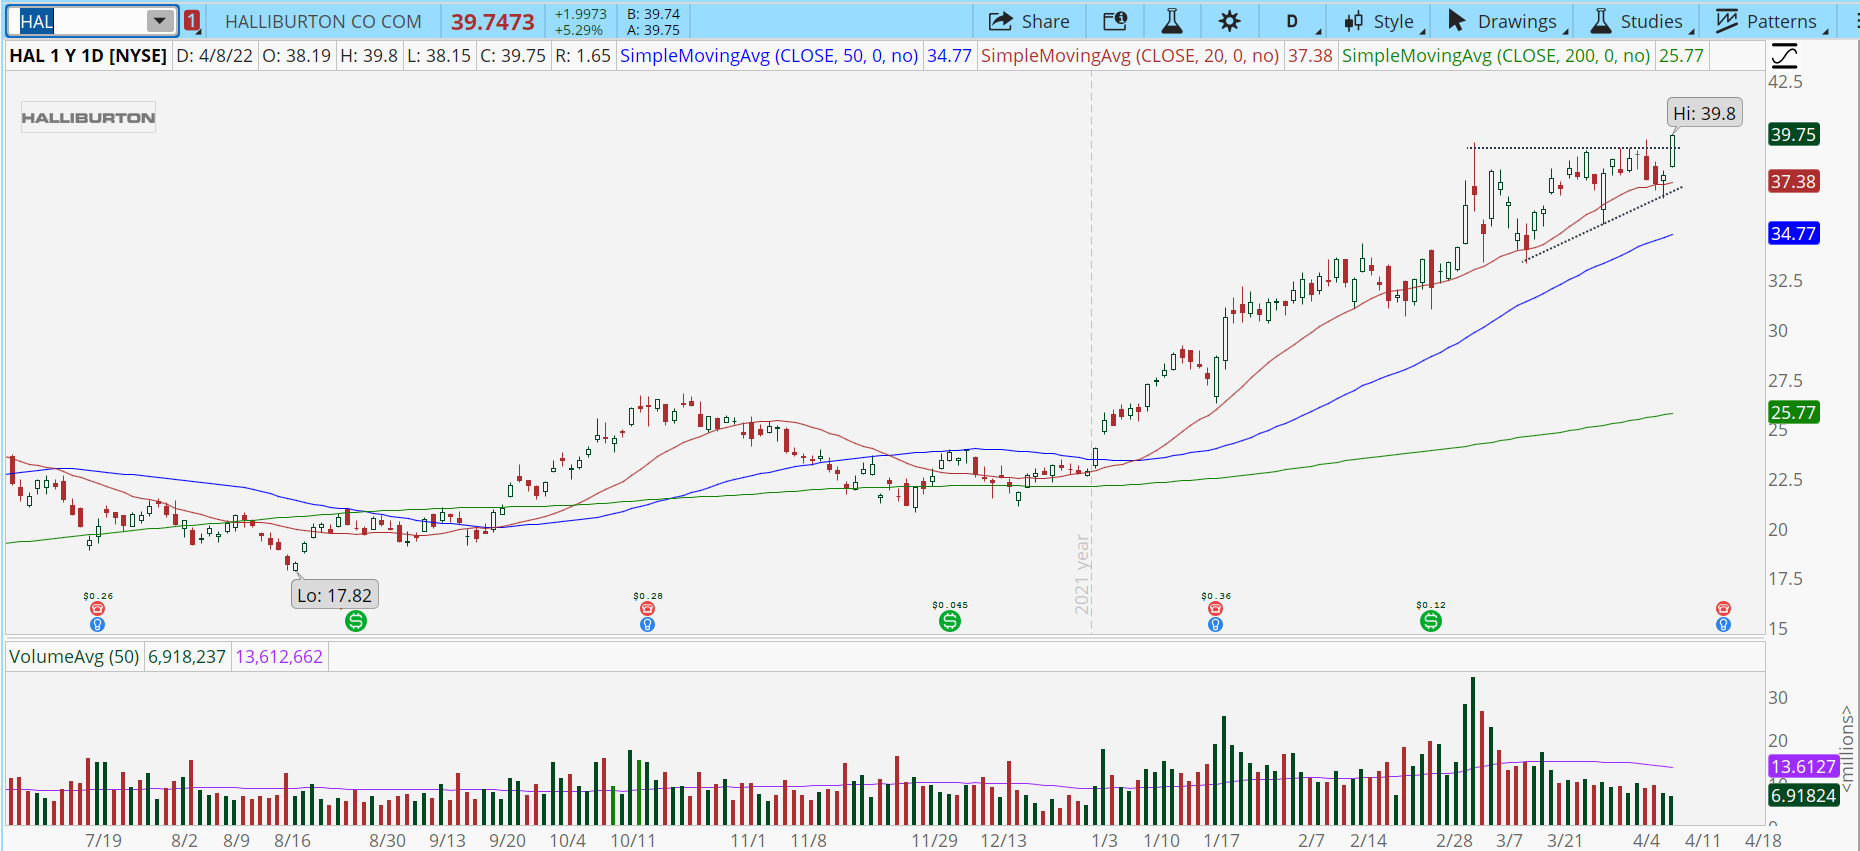Image resolution: width=1860 pixels, height=851 pixels.
Task: Click the flask icon left of the gear
Action: tap(1172, 21)
